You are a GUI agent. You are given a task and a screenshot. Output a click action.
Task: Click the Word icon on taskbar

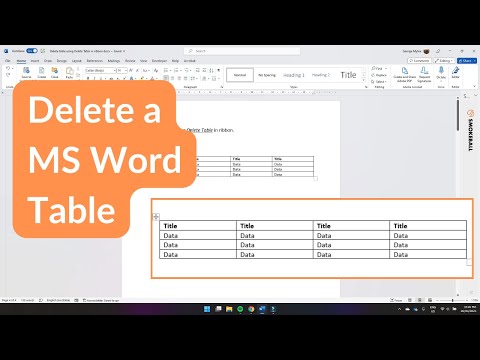[262, 309]
